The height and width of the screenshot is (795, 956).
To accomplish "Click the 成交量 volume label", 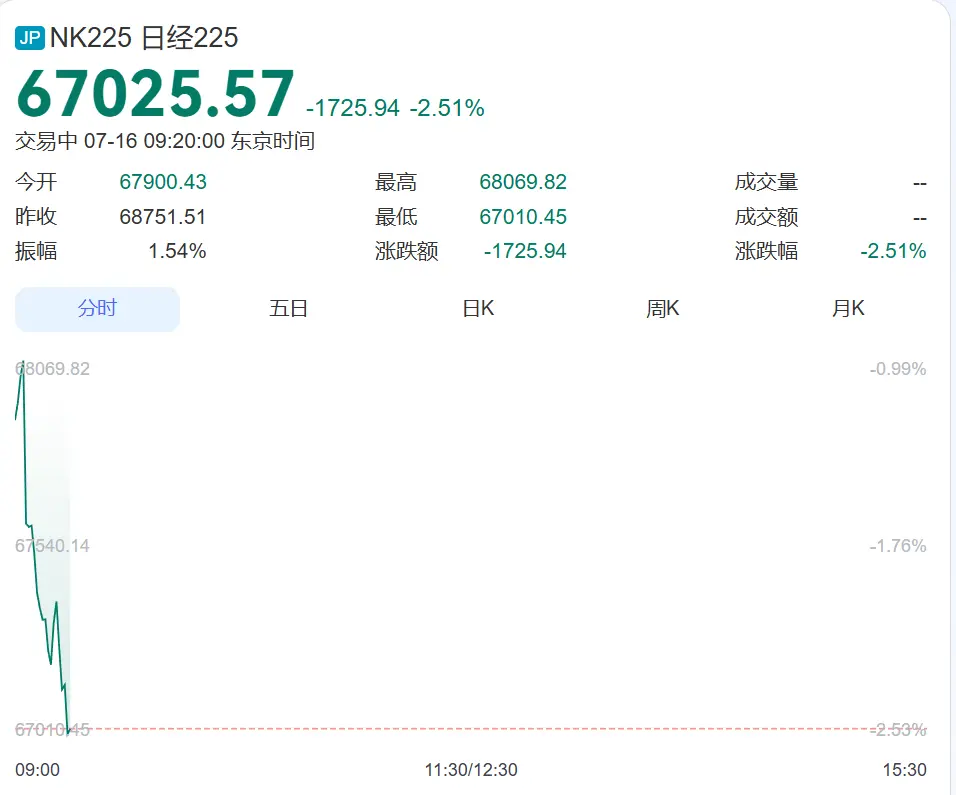I will click(x=766, y=182).
